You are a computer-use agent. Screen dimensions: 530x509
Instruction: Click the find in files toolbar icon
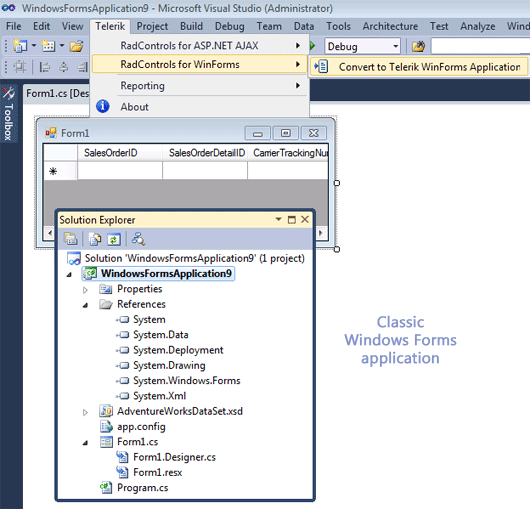tap(418, 46)
